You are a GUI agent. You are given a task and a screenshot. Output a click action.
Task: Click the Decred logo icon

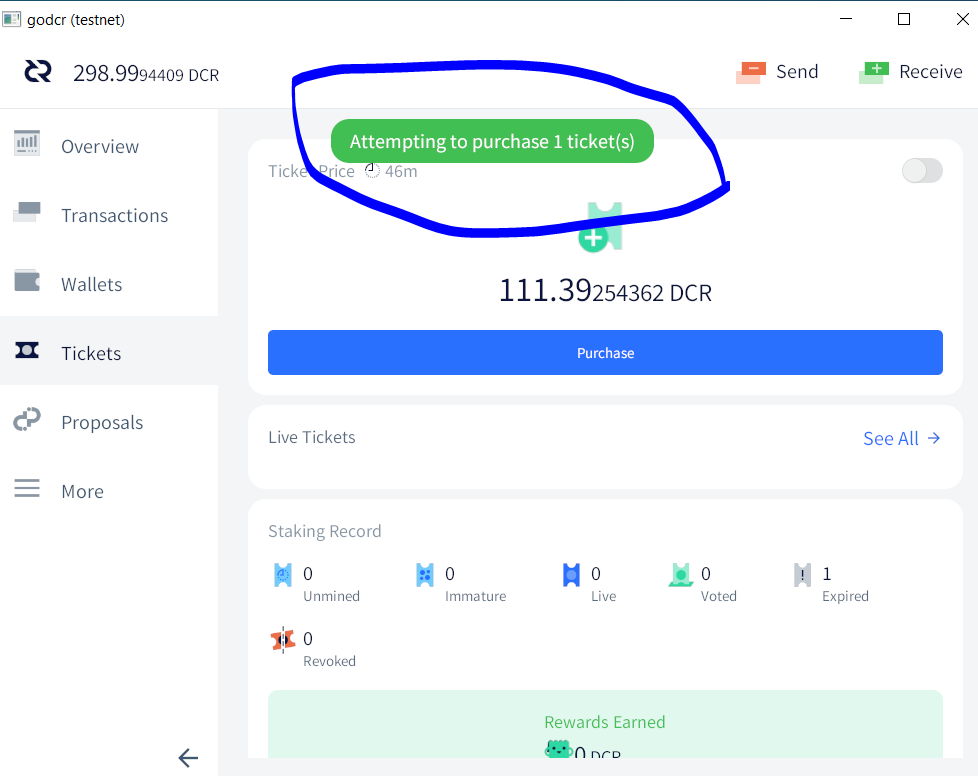tap(38, 72)
